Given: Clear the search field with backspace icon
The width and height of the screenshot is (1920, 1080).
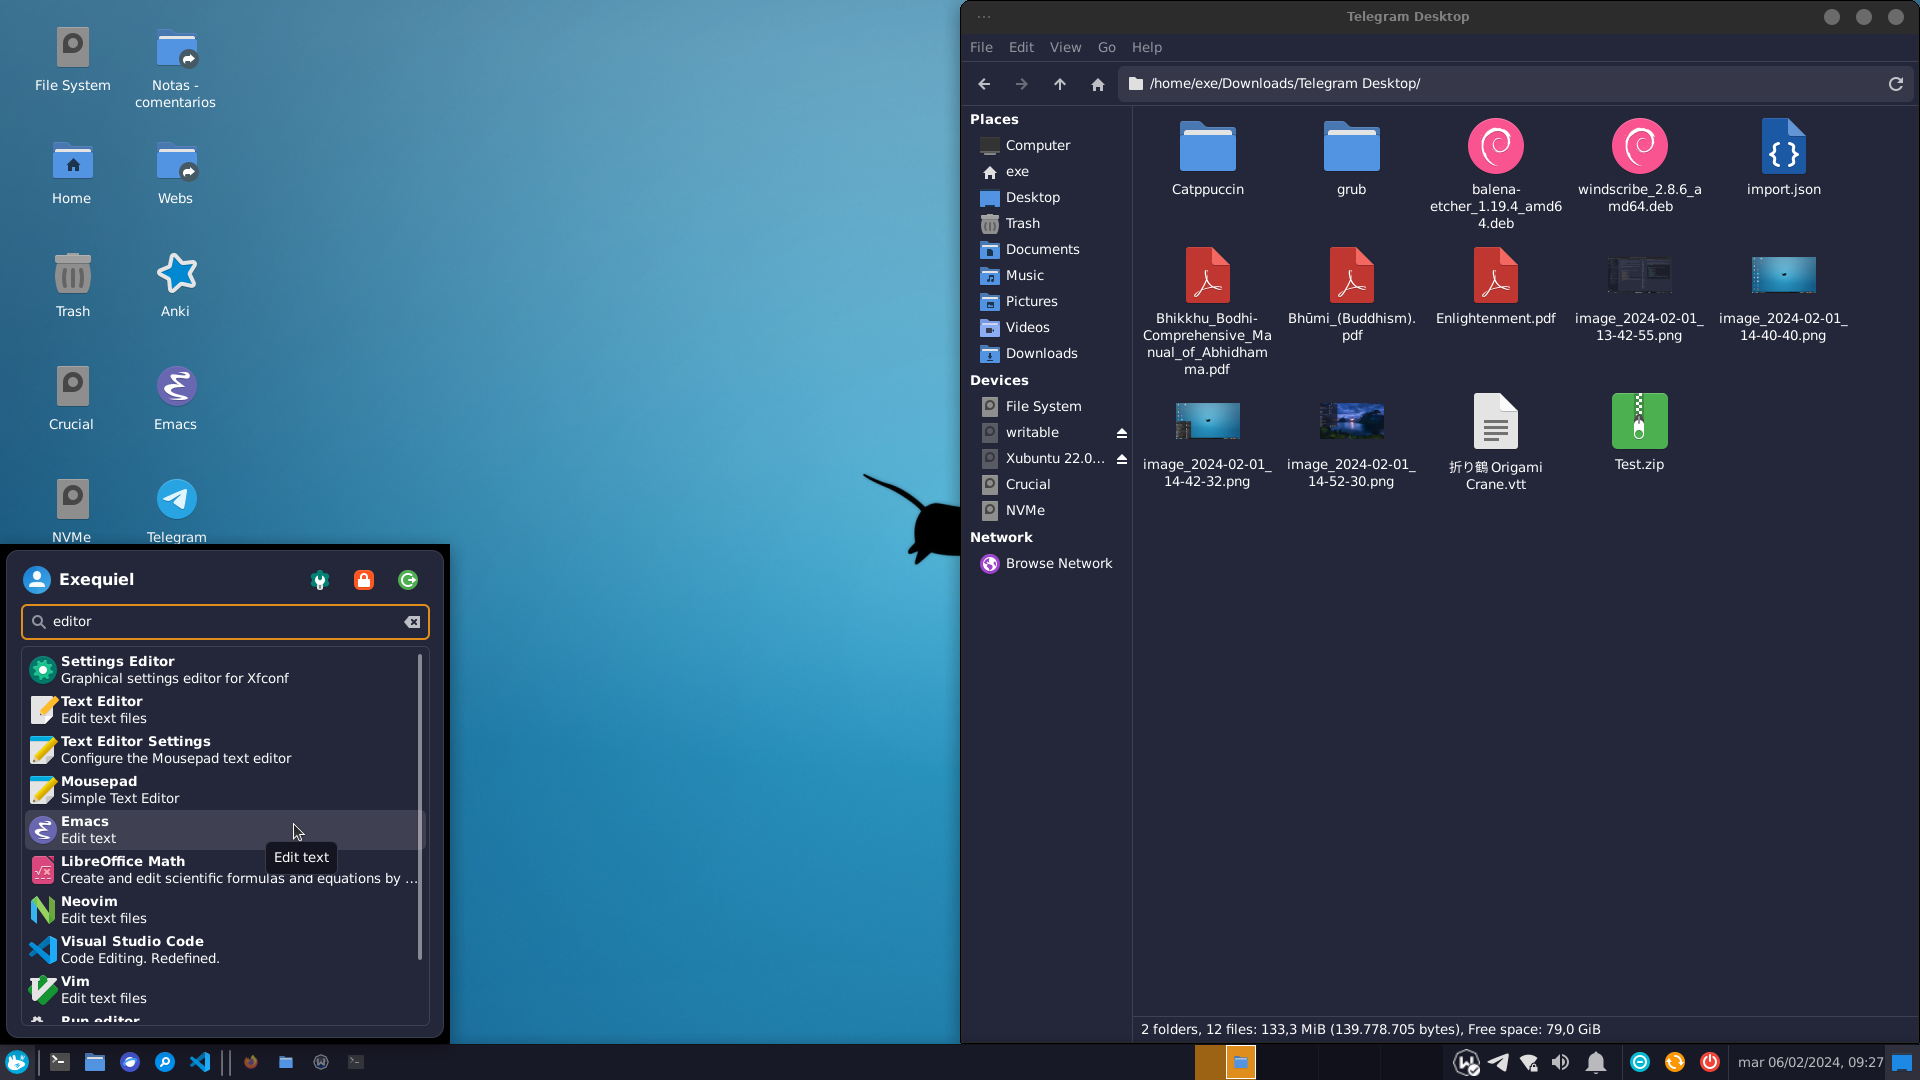Looking at the screenshot, I should pyautogui.click(x=412, y=622).
